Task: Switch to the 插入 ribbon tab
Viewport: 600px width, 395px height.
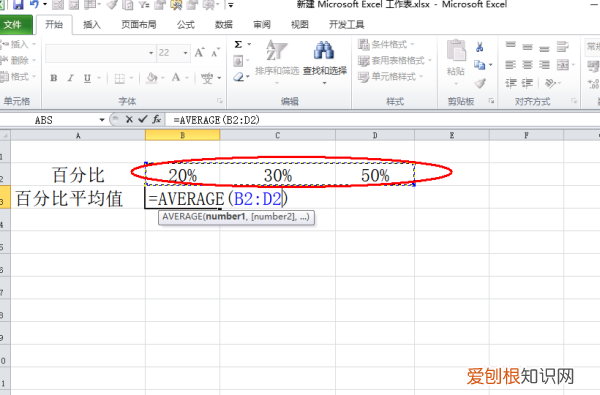Action: [x=92, y=25]
